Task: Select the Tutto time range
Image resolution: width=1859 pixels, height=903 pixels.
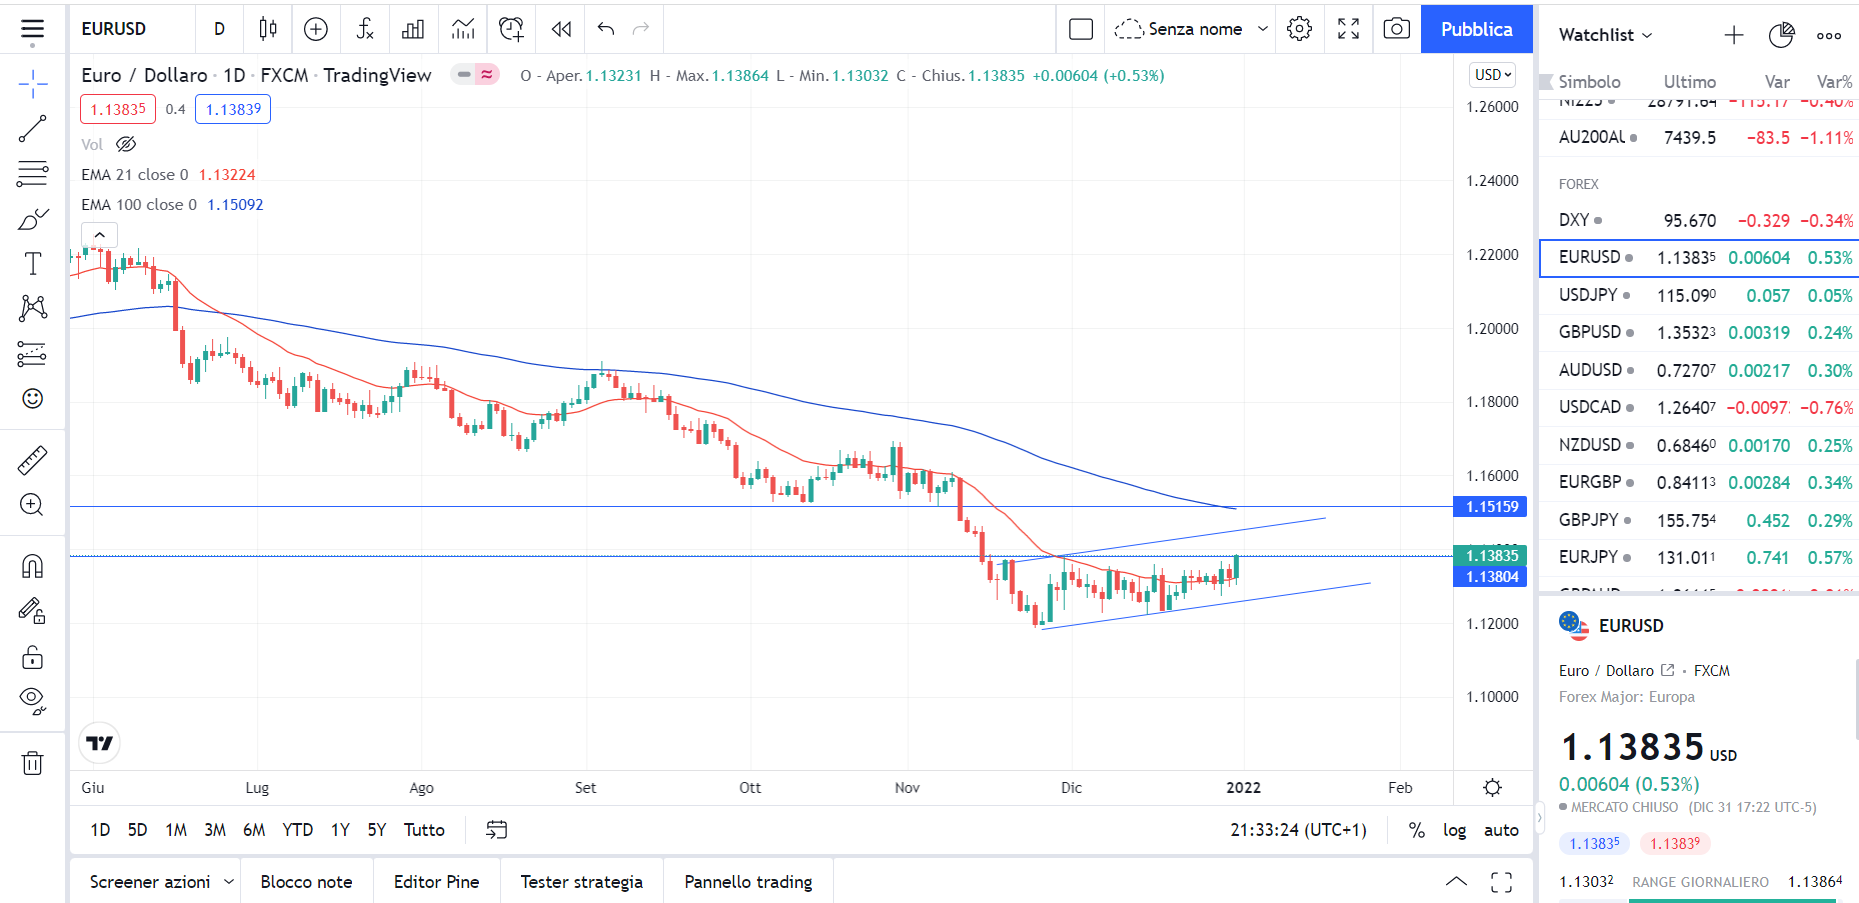Action: pos(424,830)
